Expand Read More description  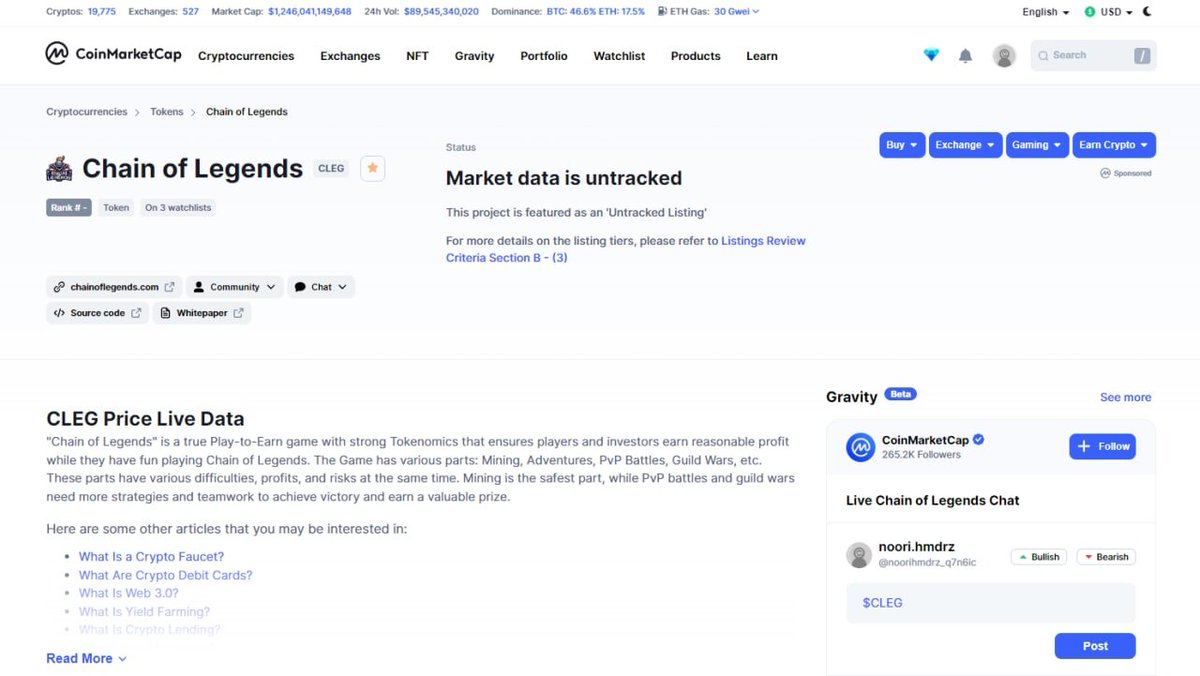pyautogui.click(x=86, y=658)
